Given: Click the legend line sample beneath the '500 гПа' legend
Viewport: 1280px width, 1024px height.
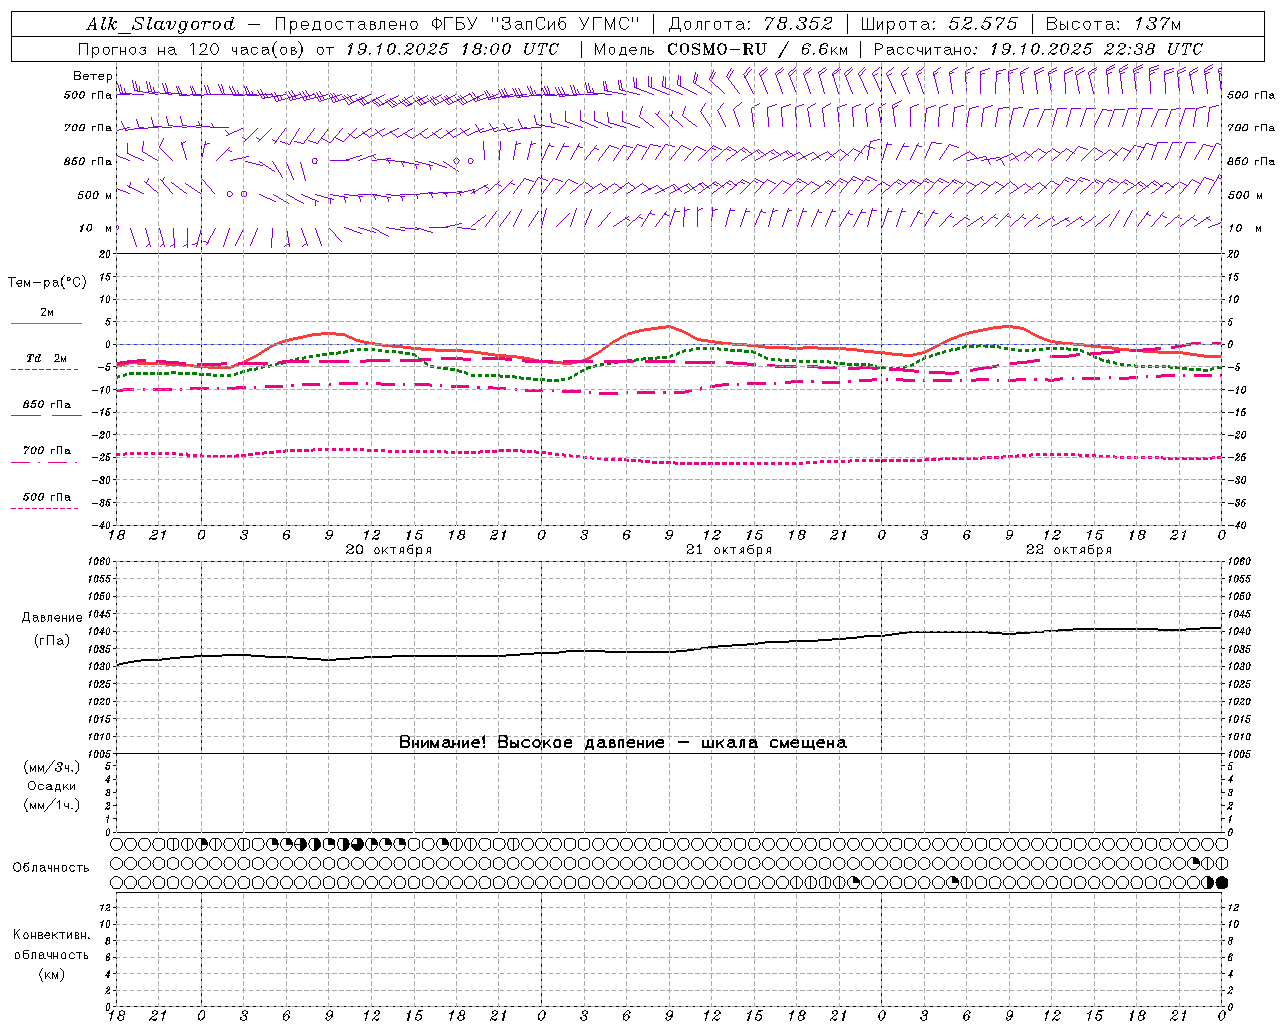Looking at the screenshot, I should point(45,508).
